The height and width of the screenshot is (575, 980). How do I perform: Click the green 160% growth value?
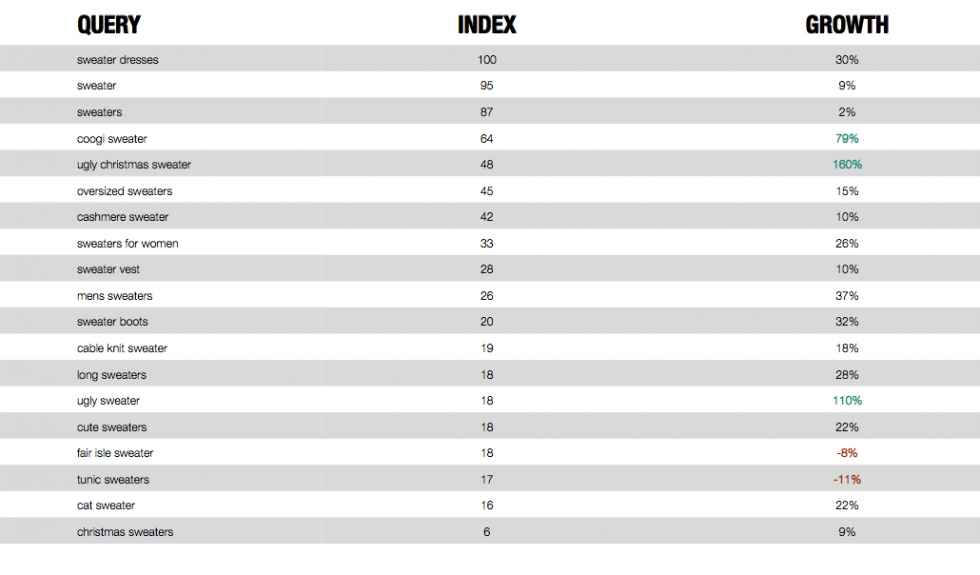click(847, 165)
